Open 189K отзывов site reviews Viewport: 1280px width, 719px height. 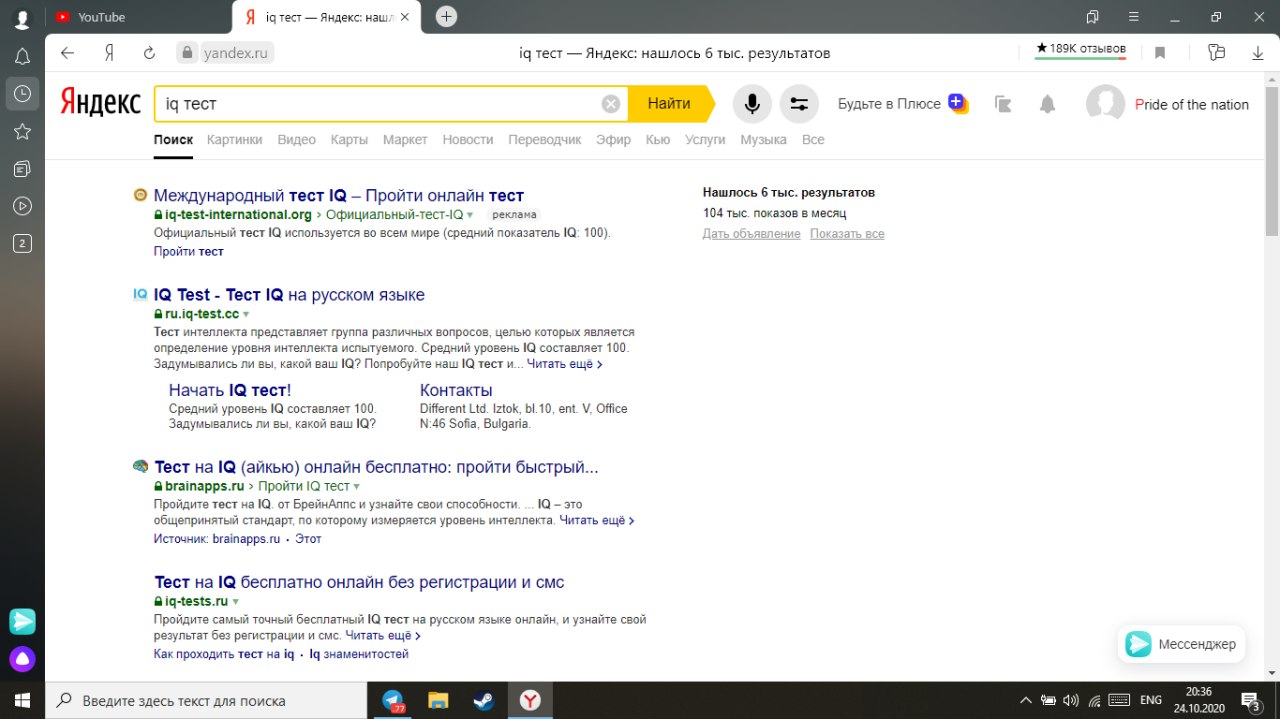1081,48
